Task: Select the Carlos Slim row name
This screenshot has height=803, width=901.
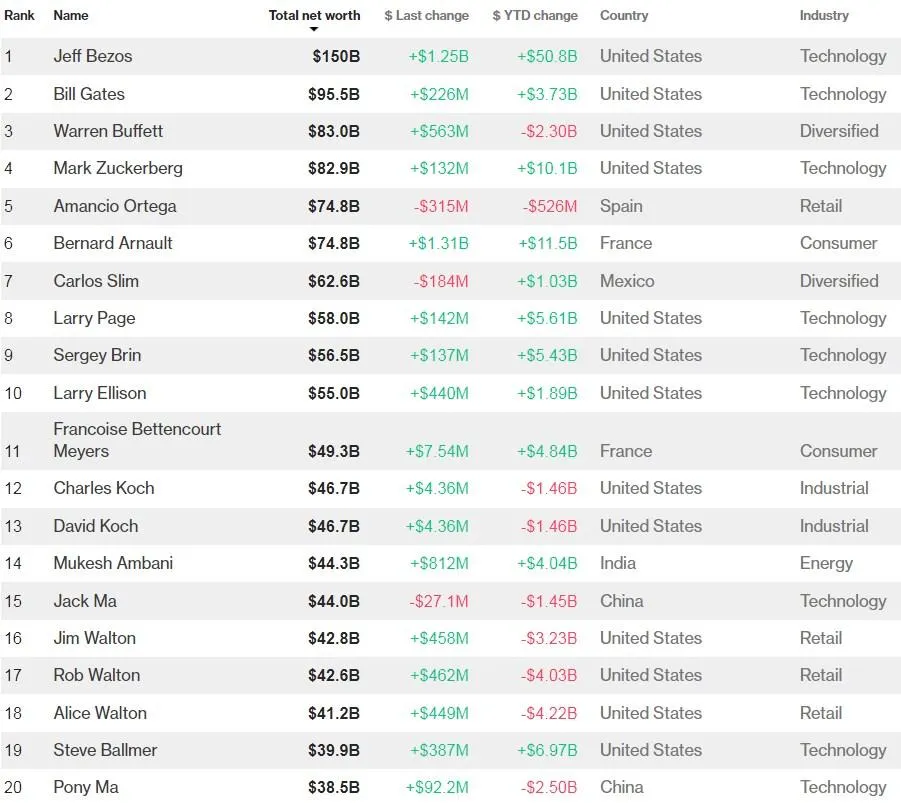Action: point(96,281)
